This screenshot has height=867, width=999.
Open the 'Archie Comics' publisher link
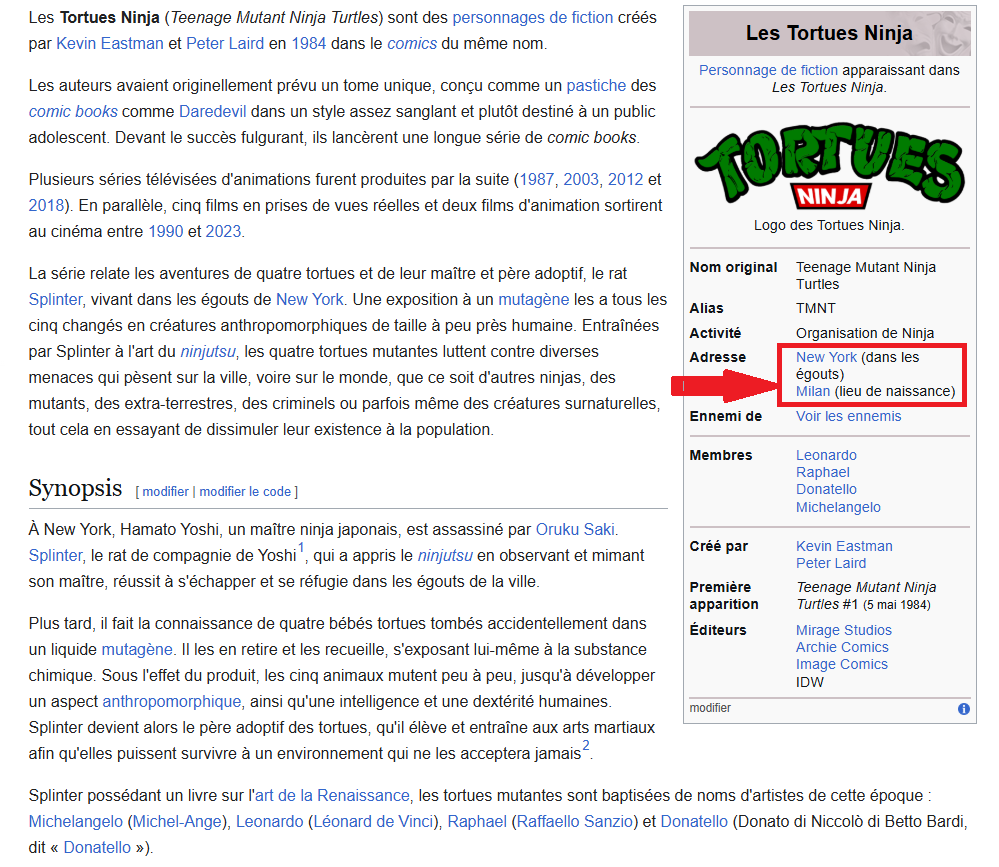pyautogui.click(x=842, y=647)
